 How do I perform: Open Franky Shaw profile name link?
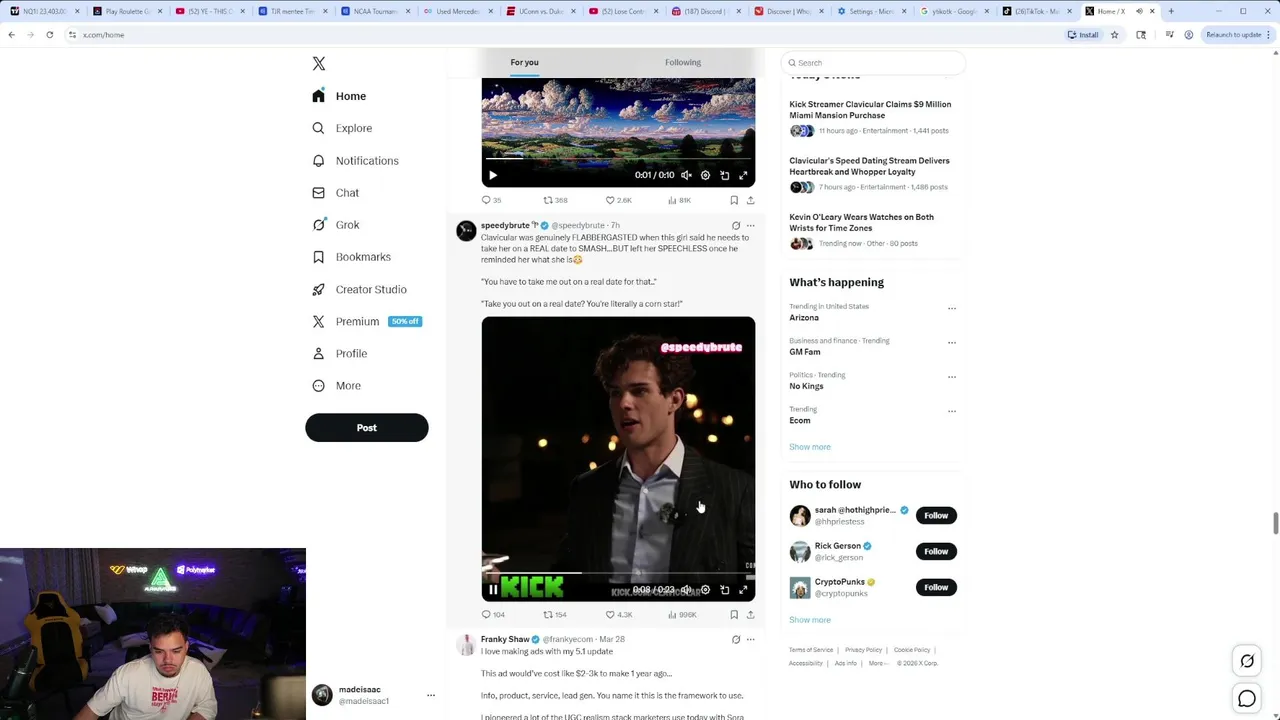[x=505, y=639]
